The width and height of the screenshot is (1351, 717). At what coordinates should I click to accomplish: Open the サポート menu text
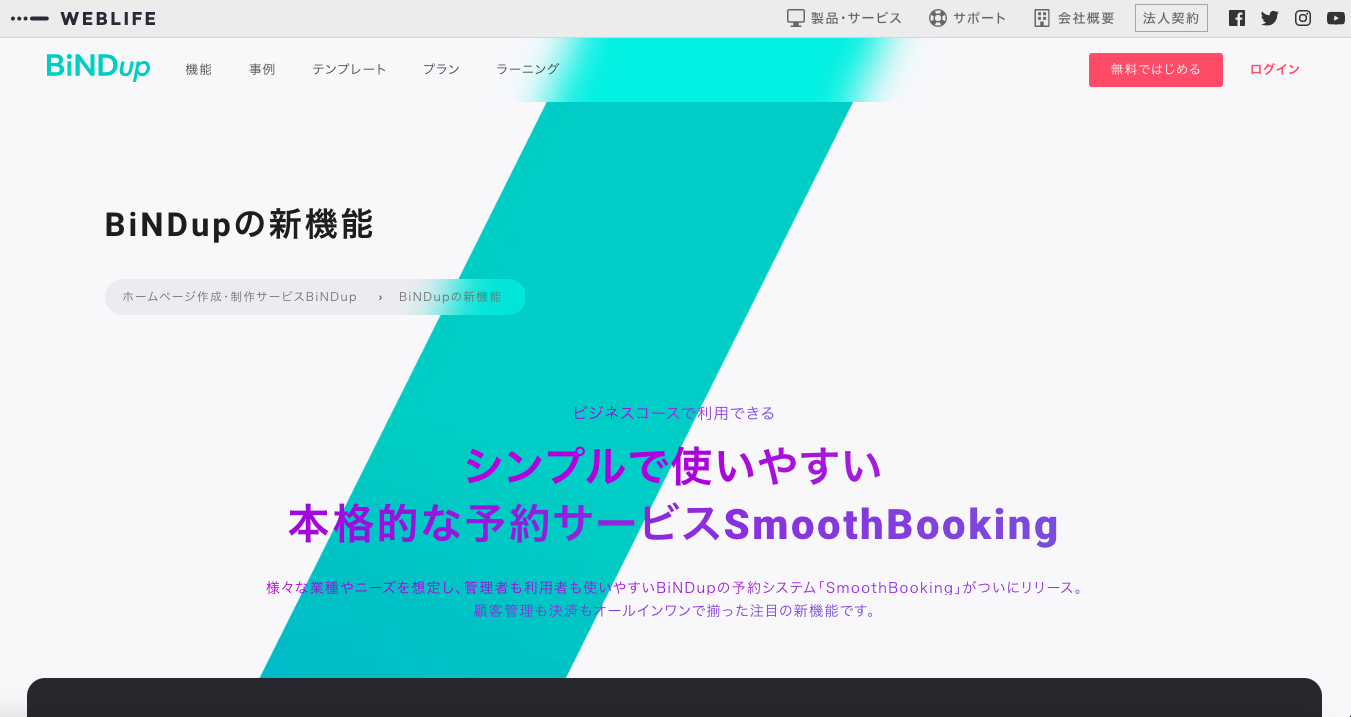point(980,18)
